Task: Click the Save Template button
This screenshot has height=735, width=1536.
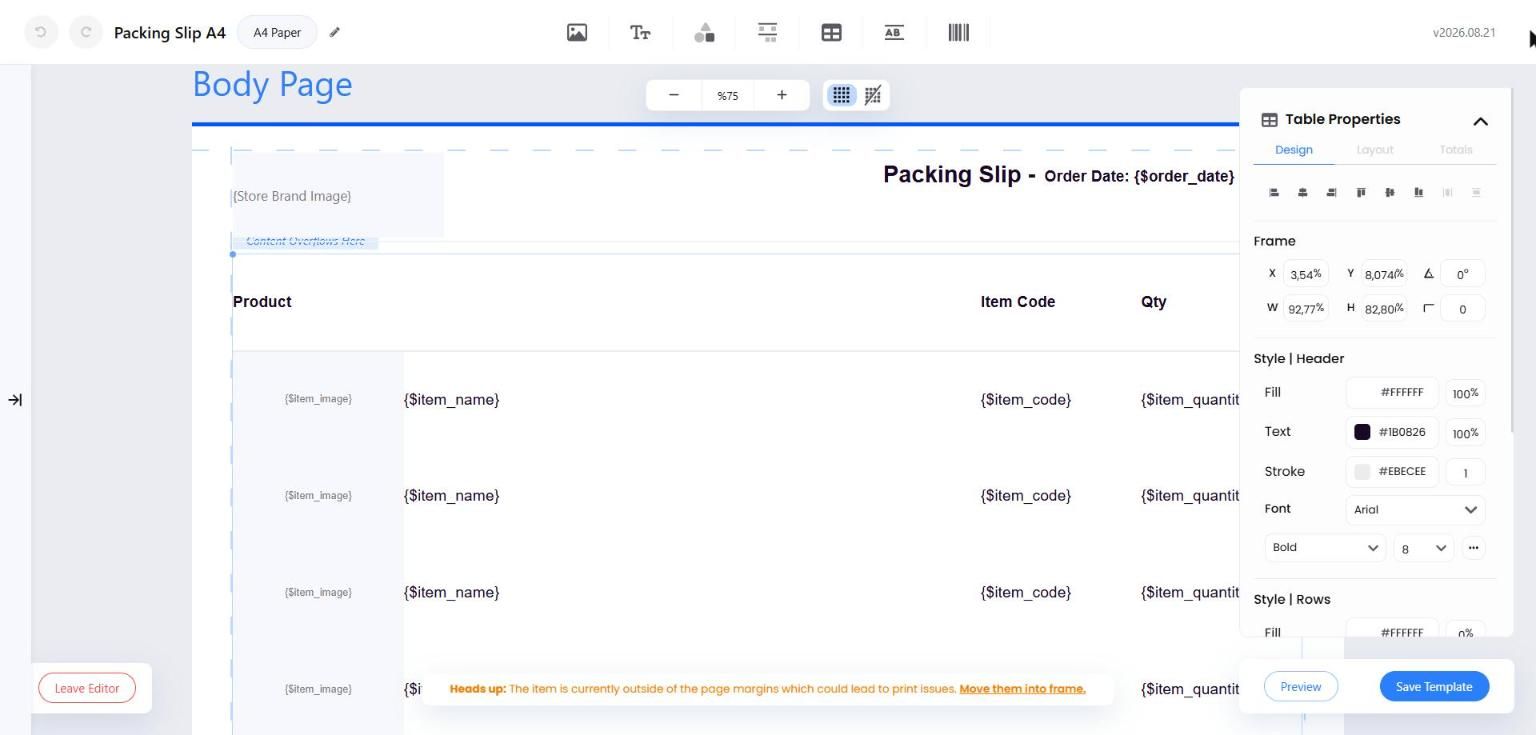Action: pos(1434,687)
